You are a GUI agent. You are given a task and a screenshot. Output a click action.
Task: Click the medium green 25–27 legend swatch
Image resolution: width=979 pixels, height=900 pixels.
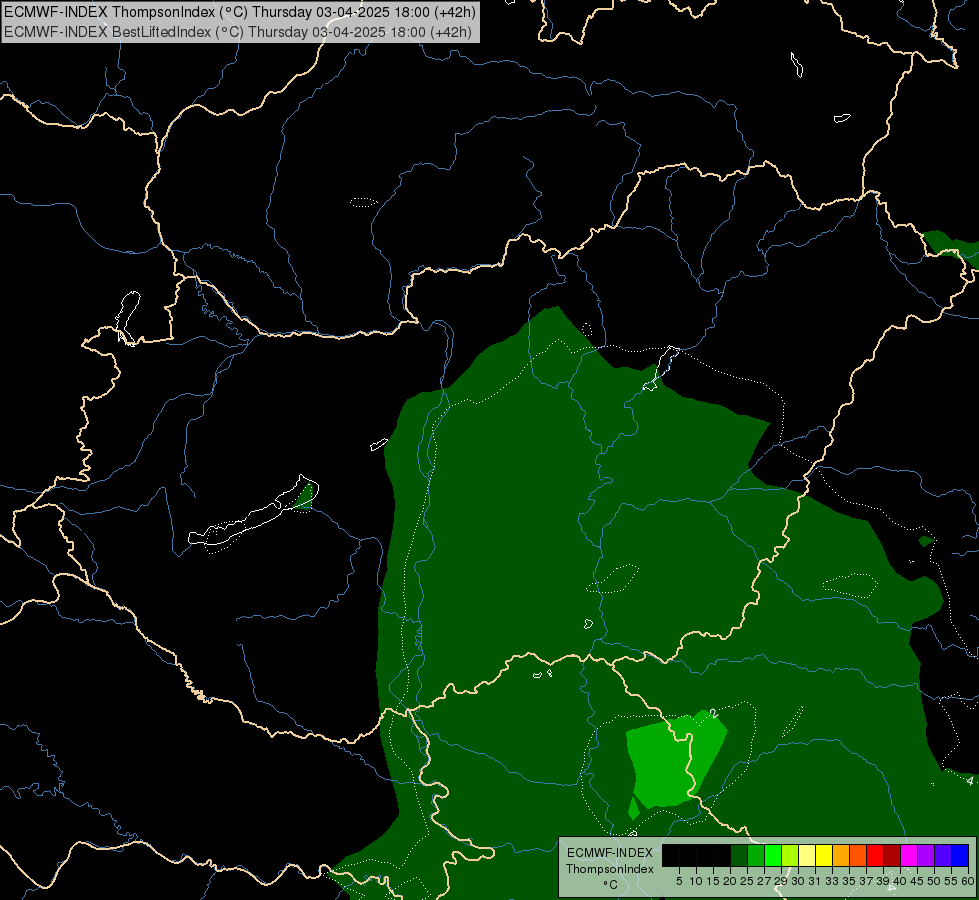tap(756, 855)
